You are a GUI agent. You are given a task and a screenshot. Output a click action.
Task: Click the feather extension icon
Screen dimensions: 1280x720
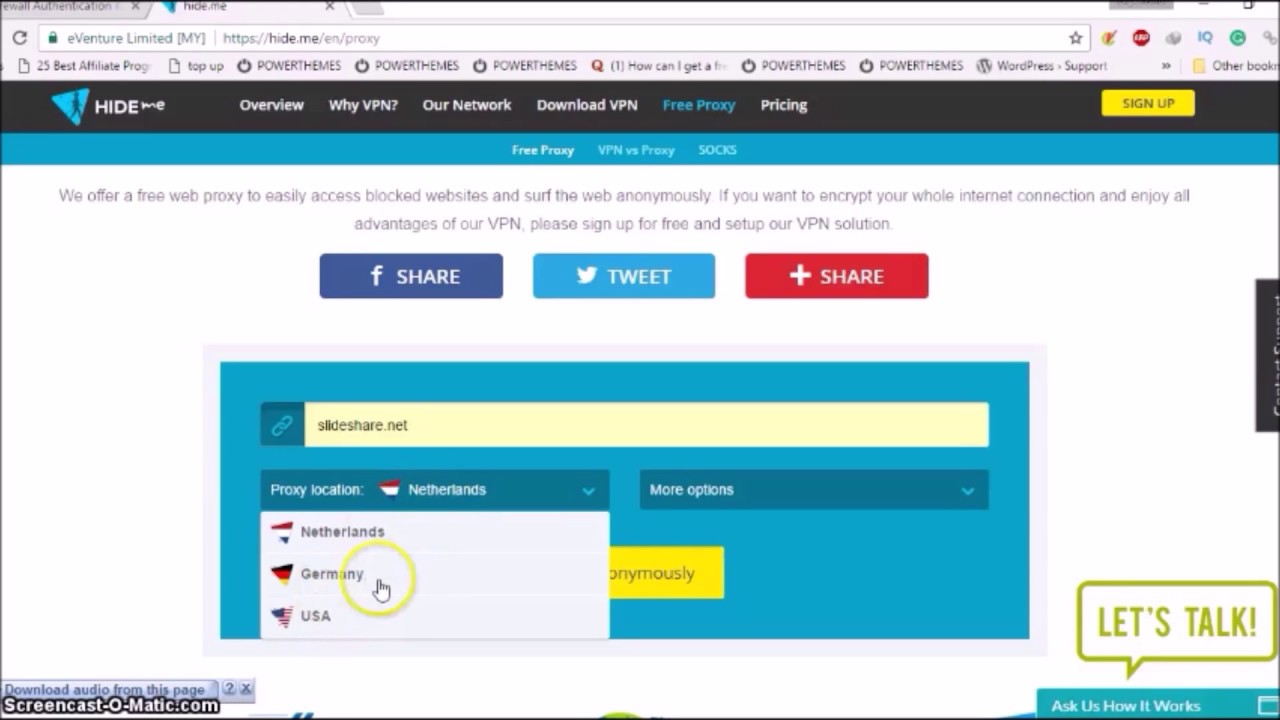pyautogui.click(x=1109, y=38)
